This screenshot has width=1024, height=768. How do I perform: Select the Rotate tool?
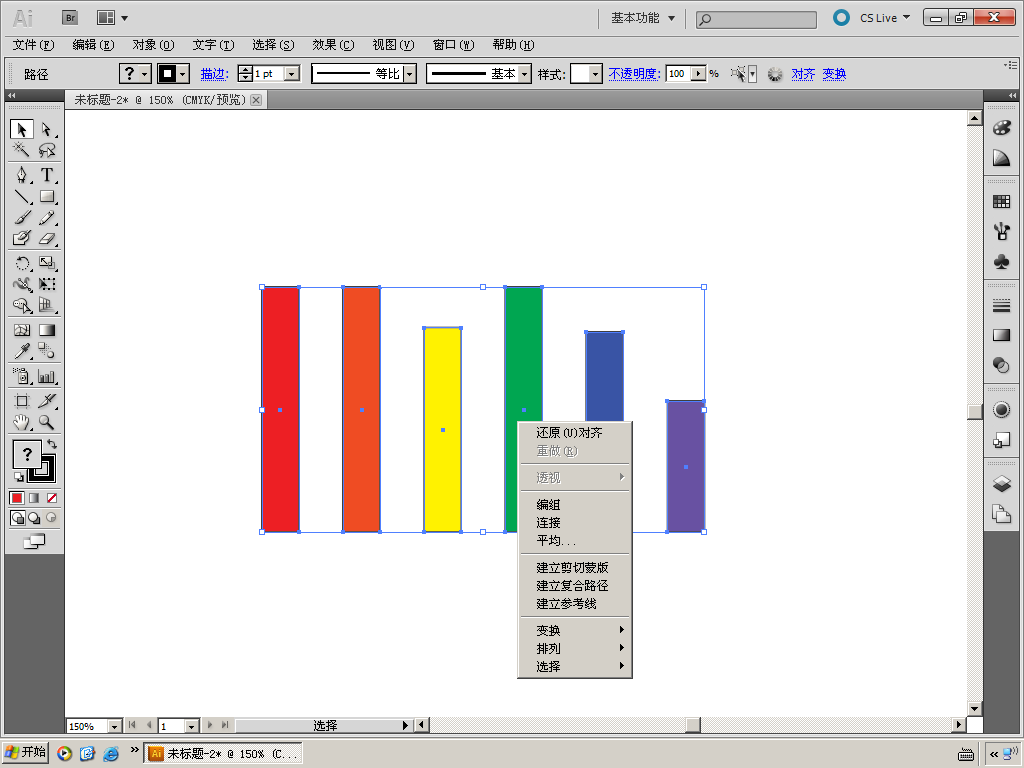pyautogui.click(x=22, y=263)
